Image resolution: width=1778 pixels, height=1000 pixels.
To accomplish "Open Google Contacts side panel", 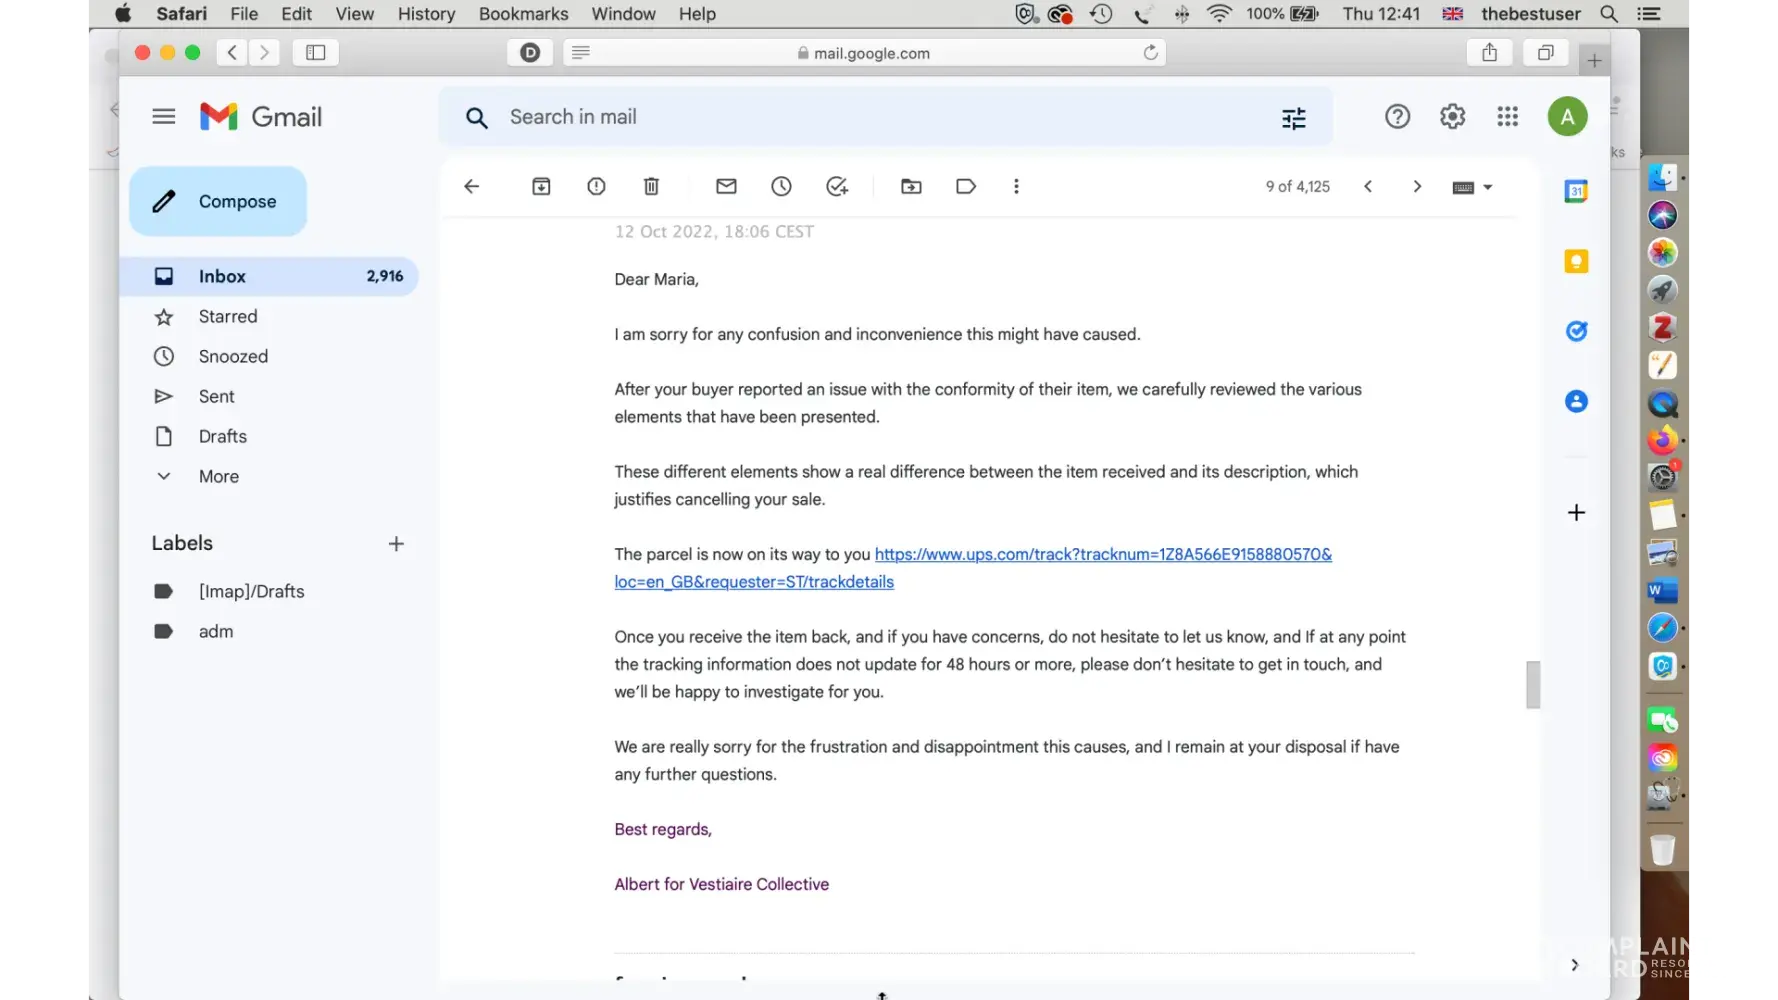I will click(1576, 401).
